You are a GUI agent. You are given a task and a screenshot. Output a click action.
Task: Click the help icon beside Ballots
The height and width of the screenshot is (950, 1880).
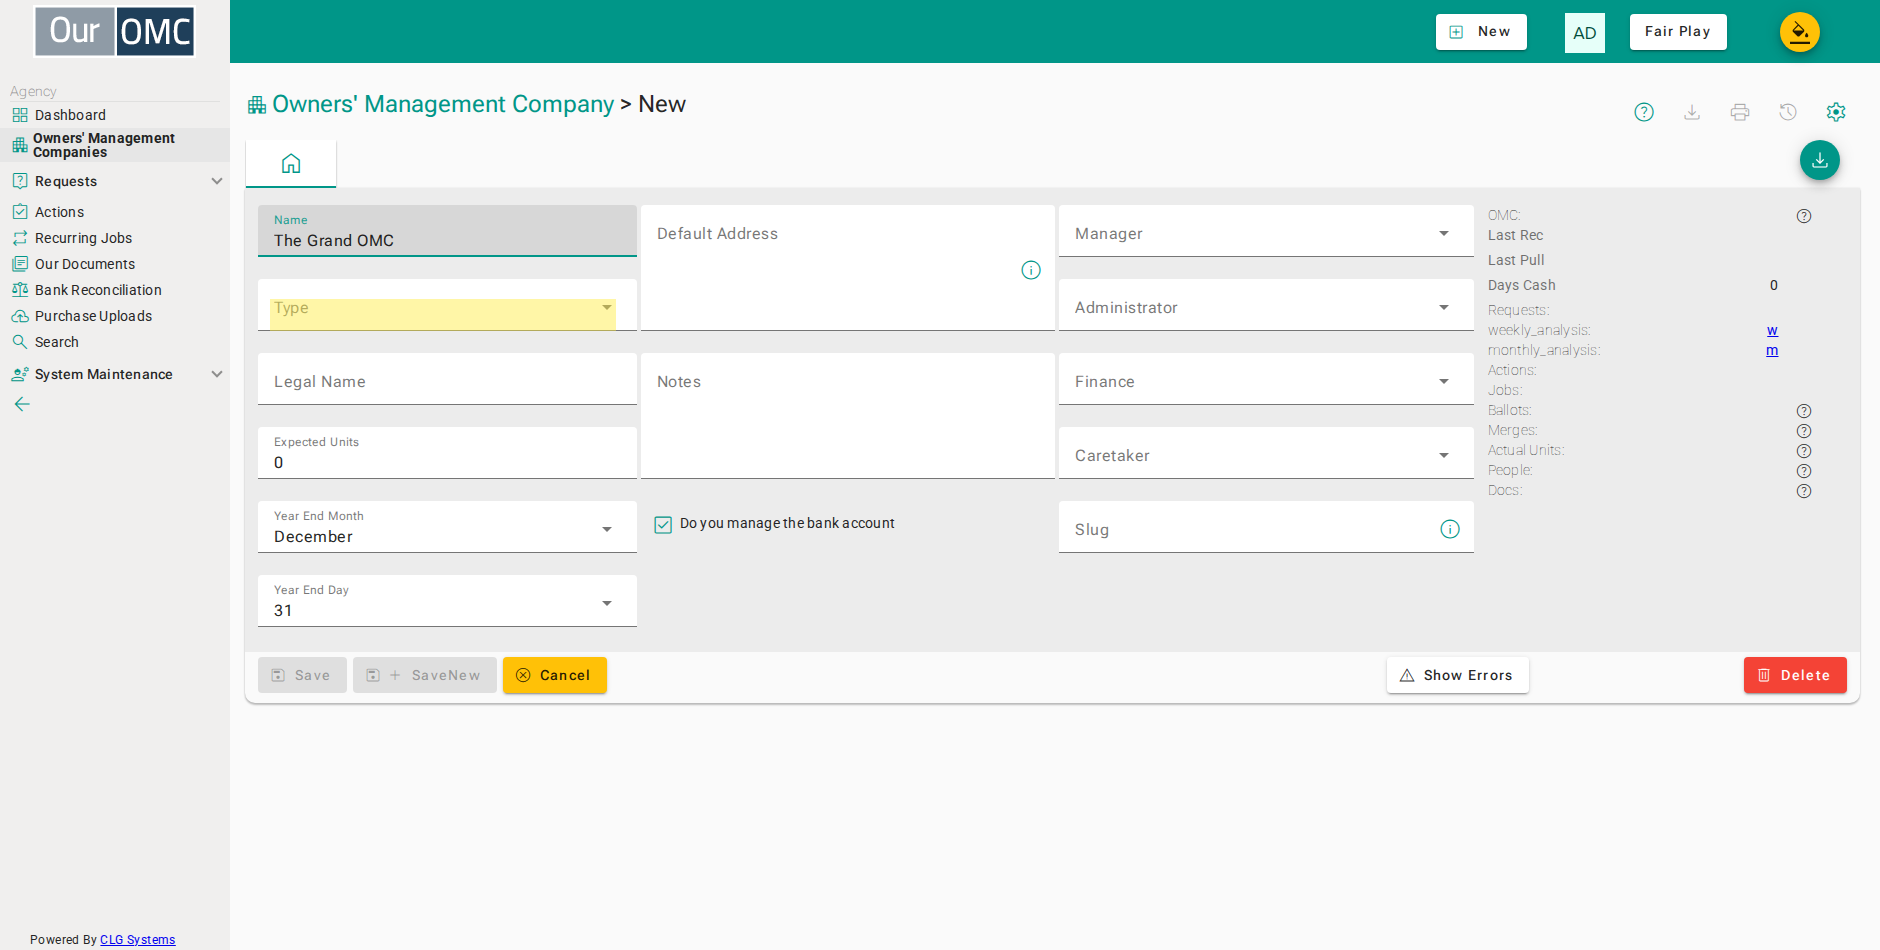pyautogui.click(x=1804, y=411)
